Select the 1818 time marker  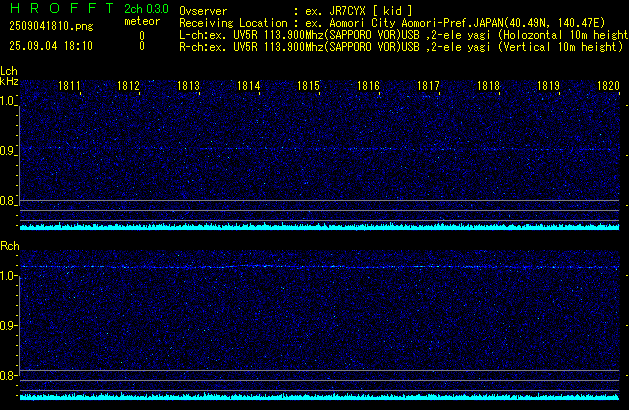click(x=488, y=86)
